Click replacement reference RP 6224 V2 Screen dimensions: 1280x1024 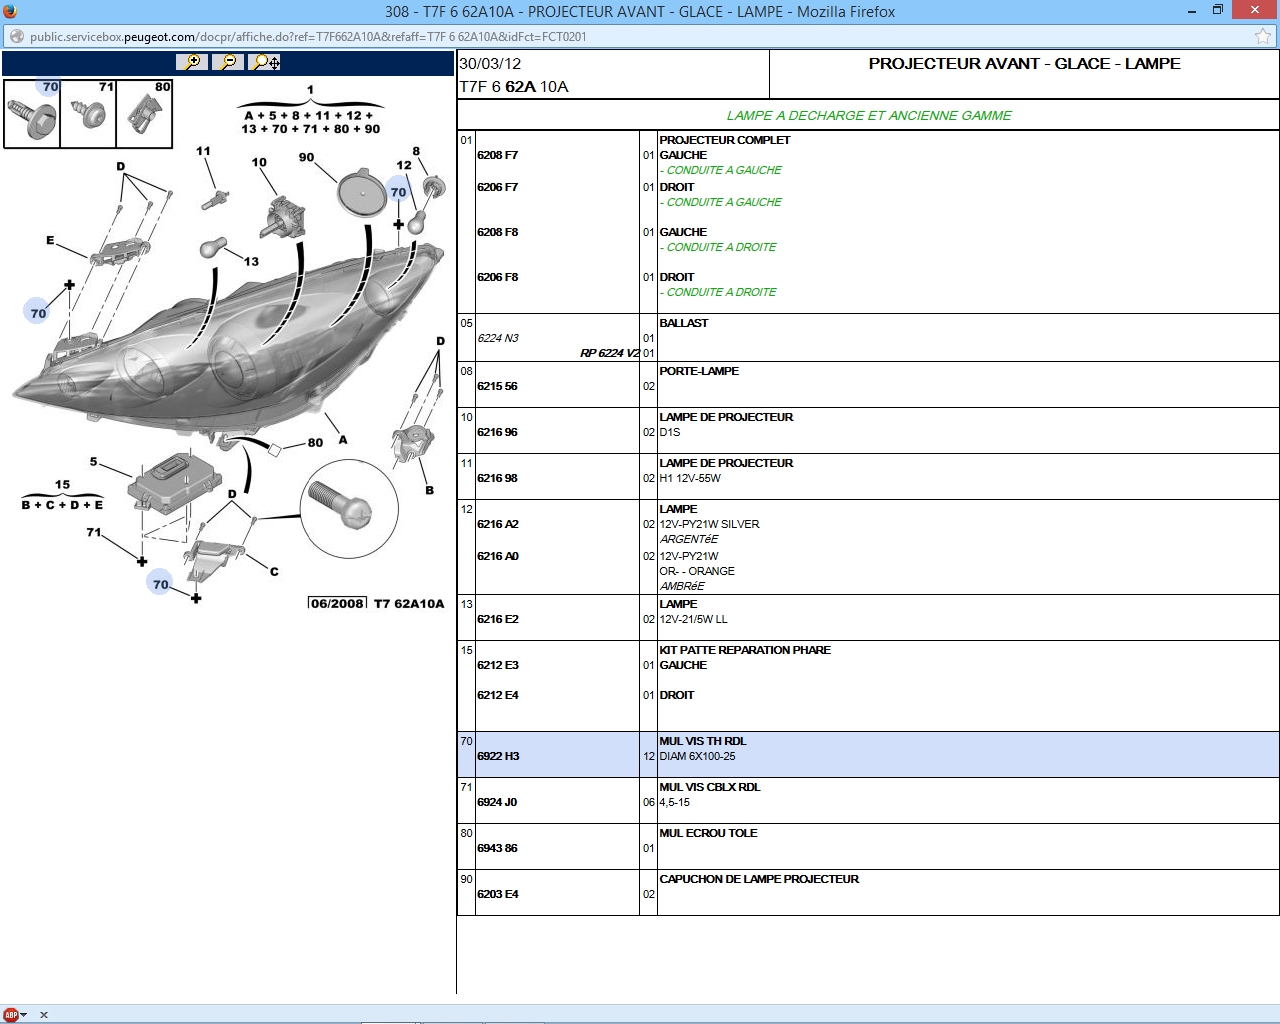click(x=608, y=353)
